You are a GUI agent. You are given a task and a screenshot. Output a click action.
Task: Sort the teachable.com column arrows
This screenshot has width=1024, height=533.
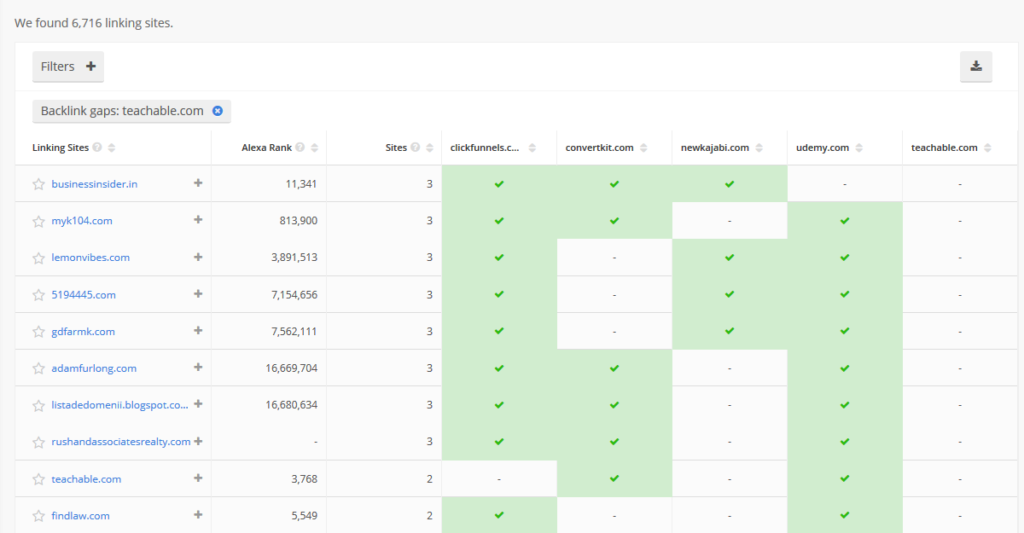tap(987, 148)
